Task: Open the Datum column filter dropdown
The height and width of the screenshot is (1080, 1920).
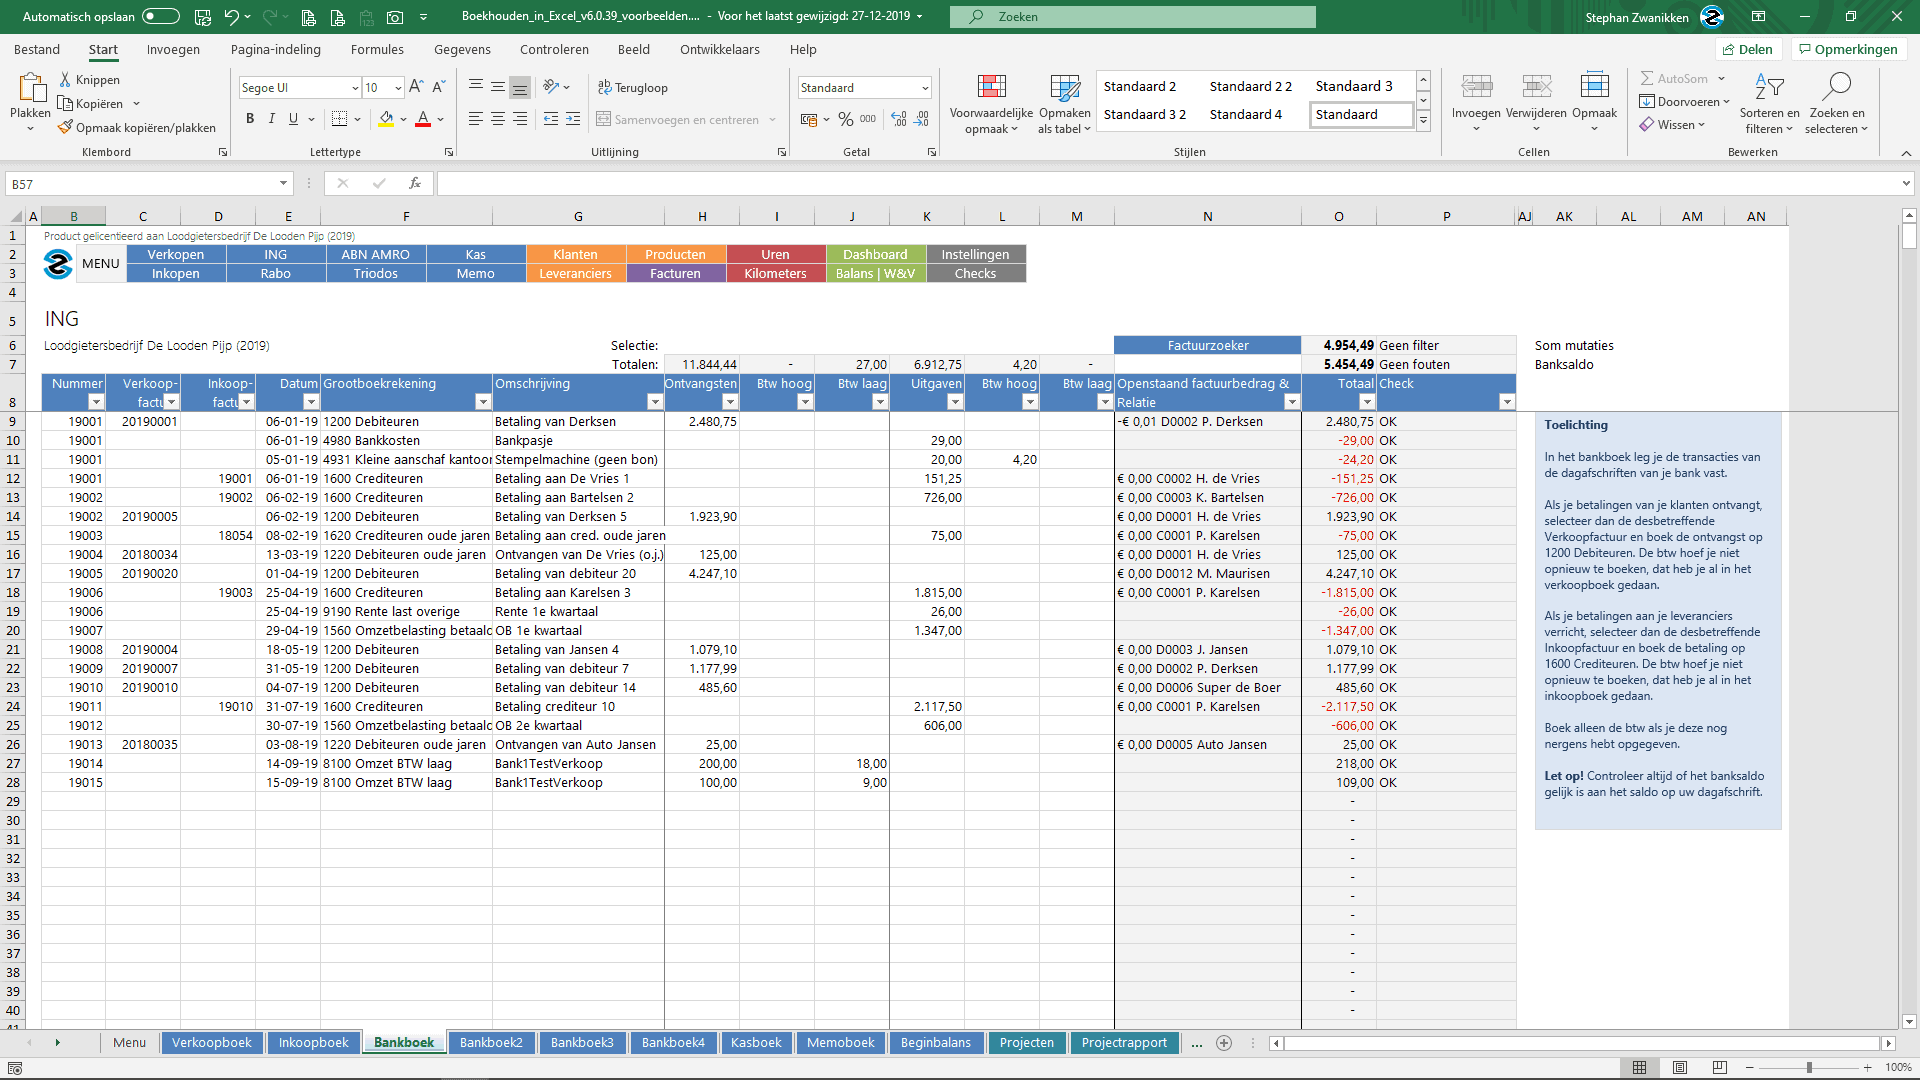Action: point(311,402)
